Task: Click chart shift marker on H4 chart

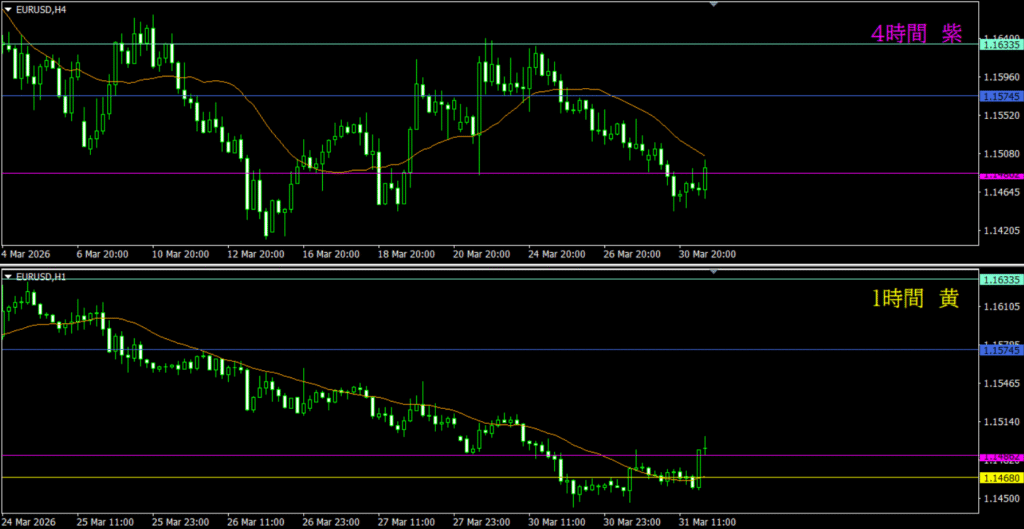Action: click(713, 5)
